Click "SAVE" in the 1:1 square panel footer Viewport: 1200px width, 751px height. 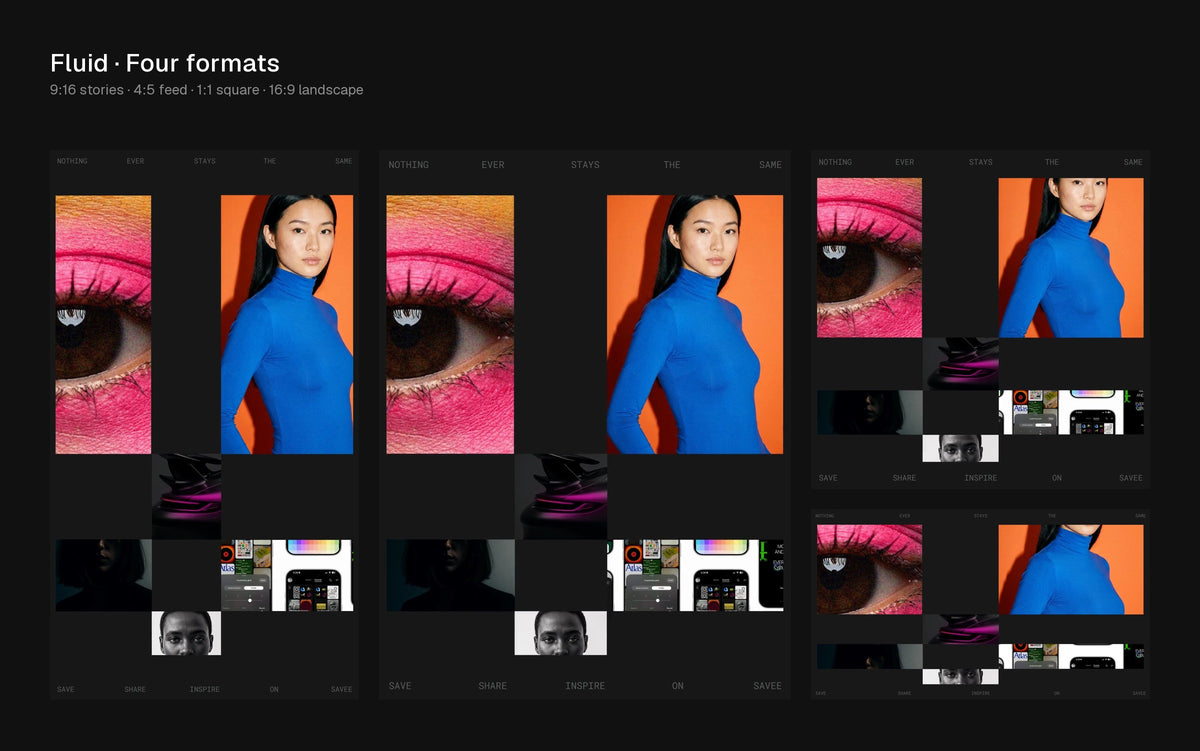pos(828,478)
